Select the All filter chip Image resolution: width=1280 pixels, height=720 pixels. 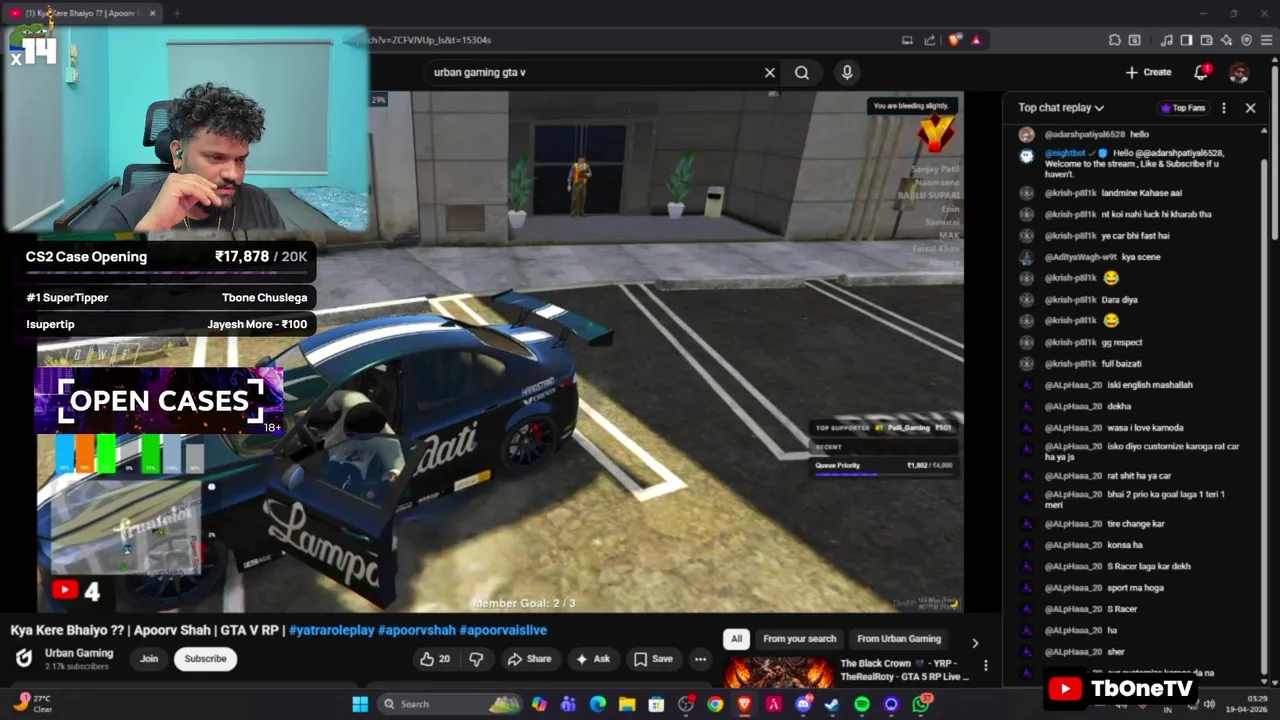[737, 639]
